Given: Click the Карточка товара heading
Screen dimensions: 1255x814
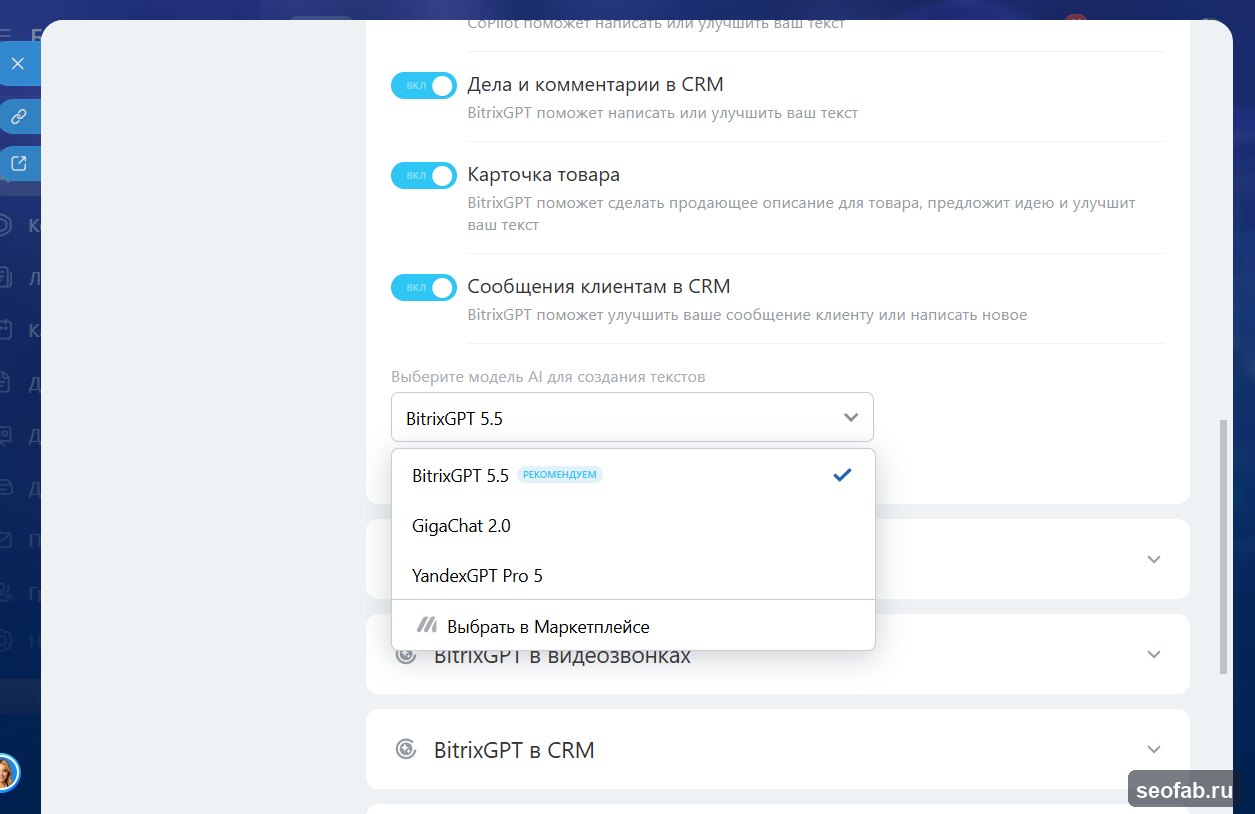Looking at the screenshot, I should [543, 174].
